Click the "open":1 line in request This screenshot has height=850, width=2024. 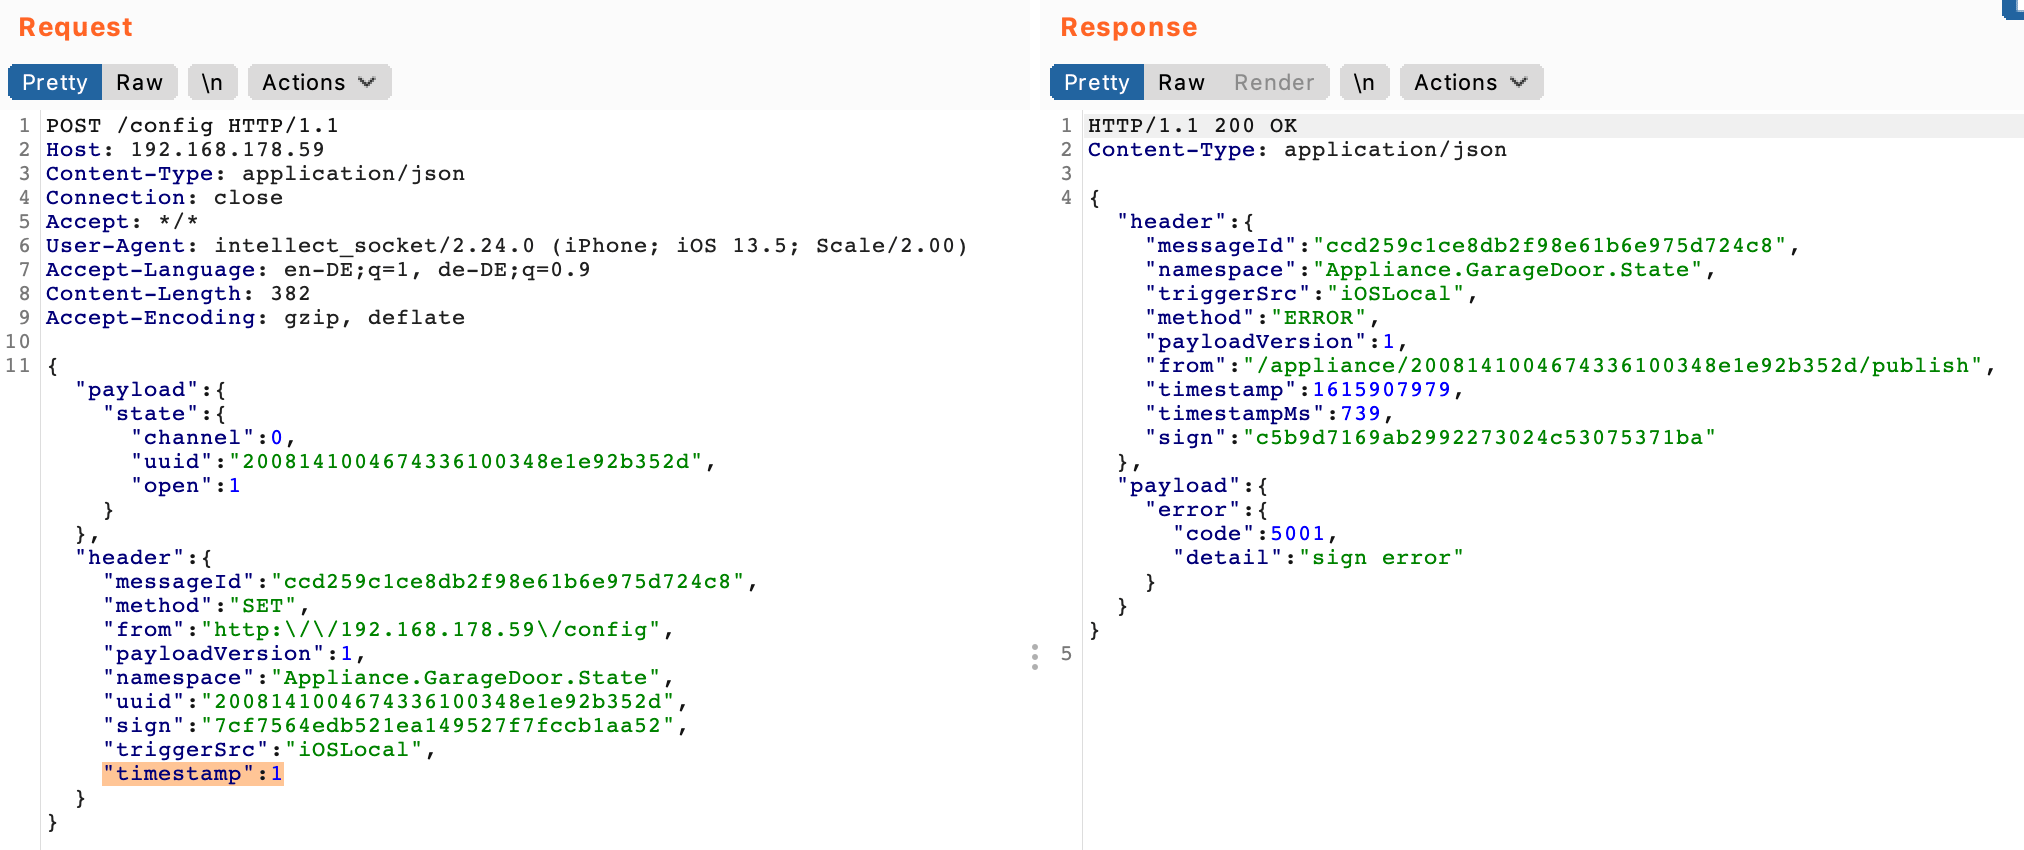(186, 486)
